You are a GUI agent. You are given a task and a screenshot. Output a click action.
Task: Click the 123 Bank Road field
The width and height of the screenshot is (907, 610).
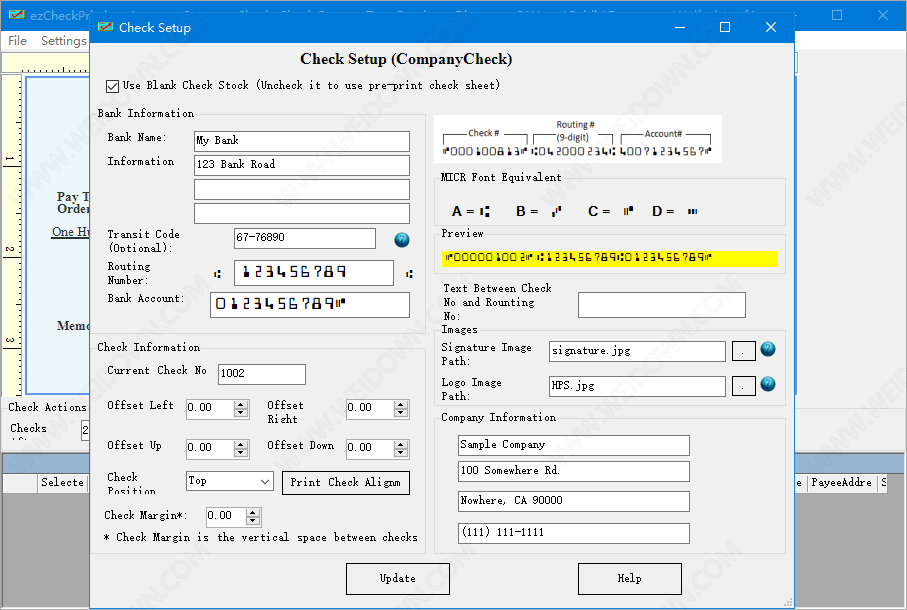point(302,165)
